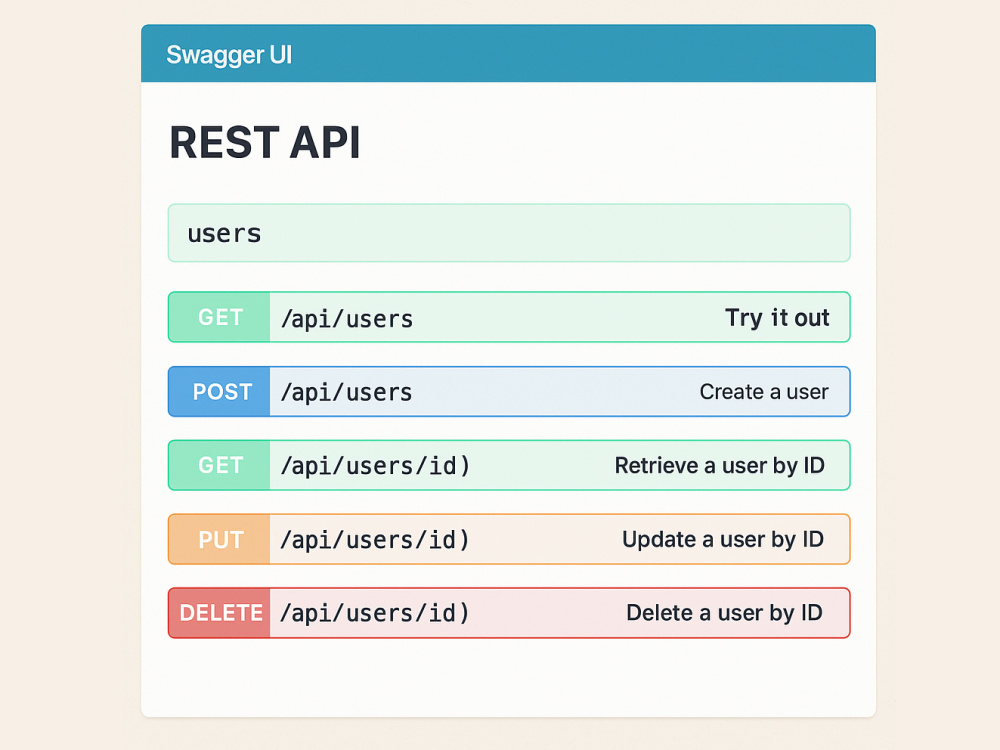This screenshot has width=1000, height=750.
Task: Click the Update a user by ID description
Action: (723, 540)
